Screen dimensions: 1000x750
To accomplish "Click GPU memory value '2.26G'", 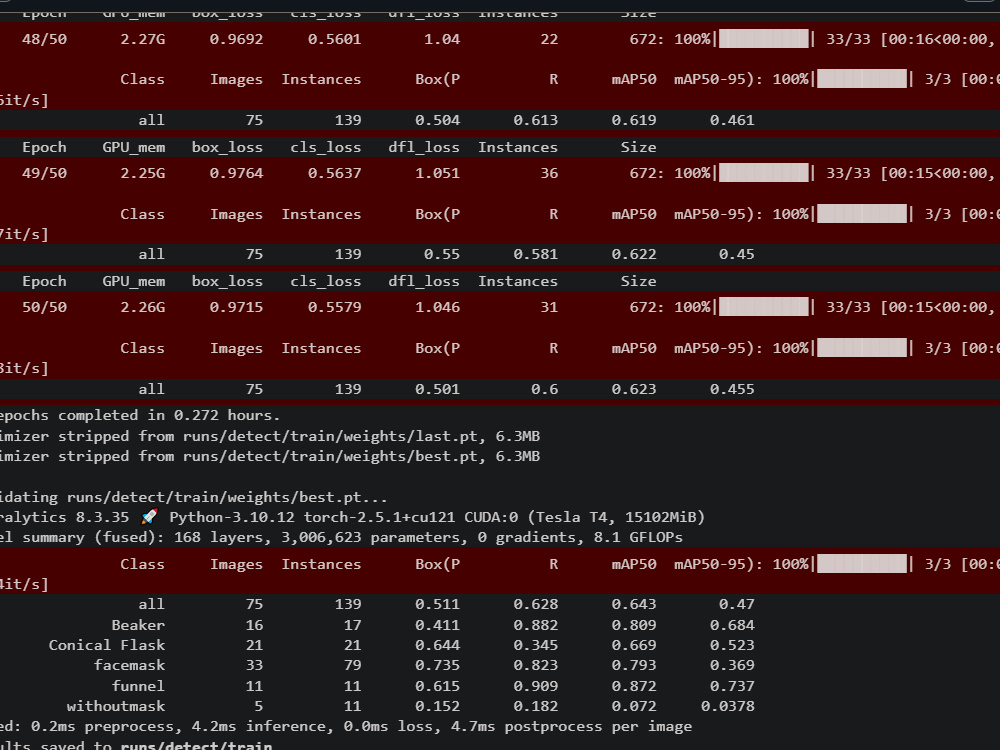I will tap(143, 307).
